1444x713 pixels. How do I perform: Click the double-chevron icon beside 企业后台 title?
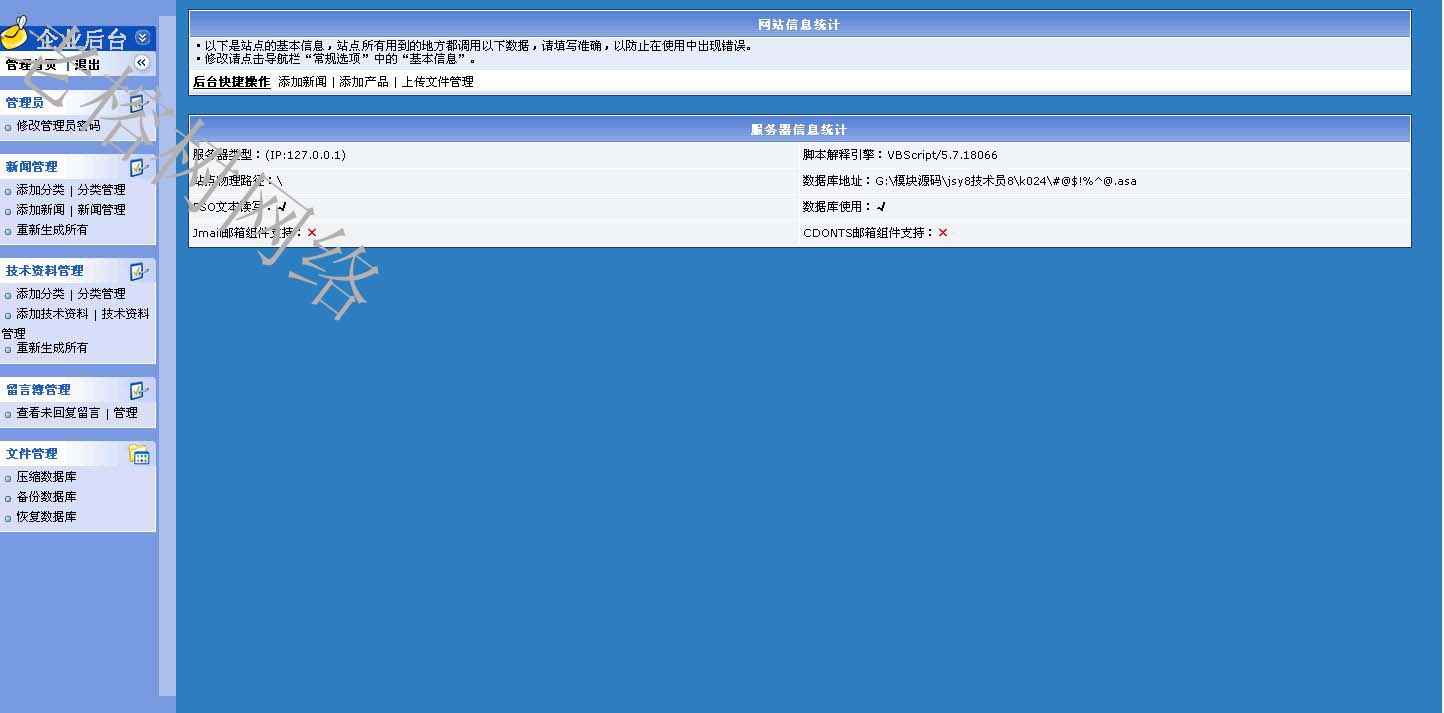coord(142,37)
